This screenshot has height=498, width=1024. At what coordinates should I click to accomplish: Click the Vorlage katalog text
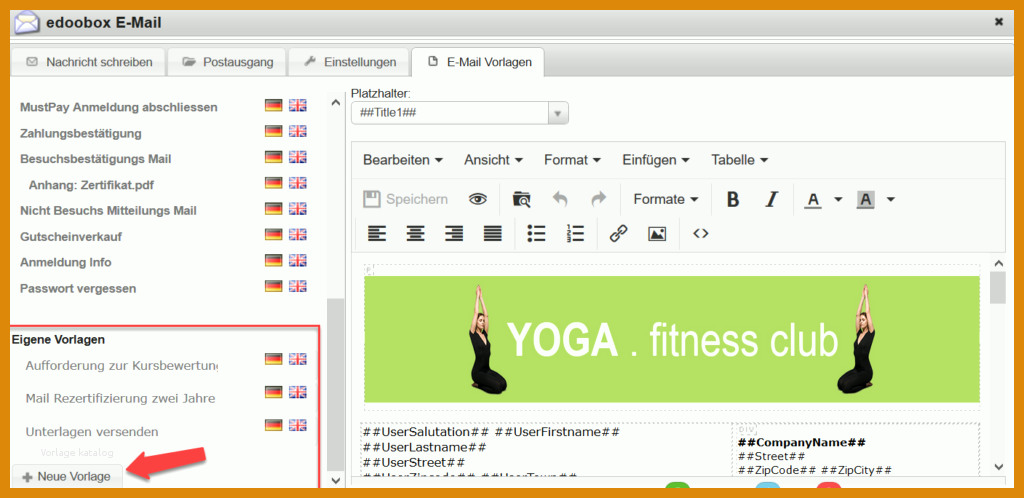[77, 452]
